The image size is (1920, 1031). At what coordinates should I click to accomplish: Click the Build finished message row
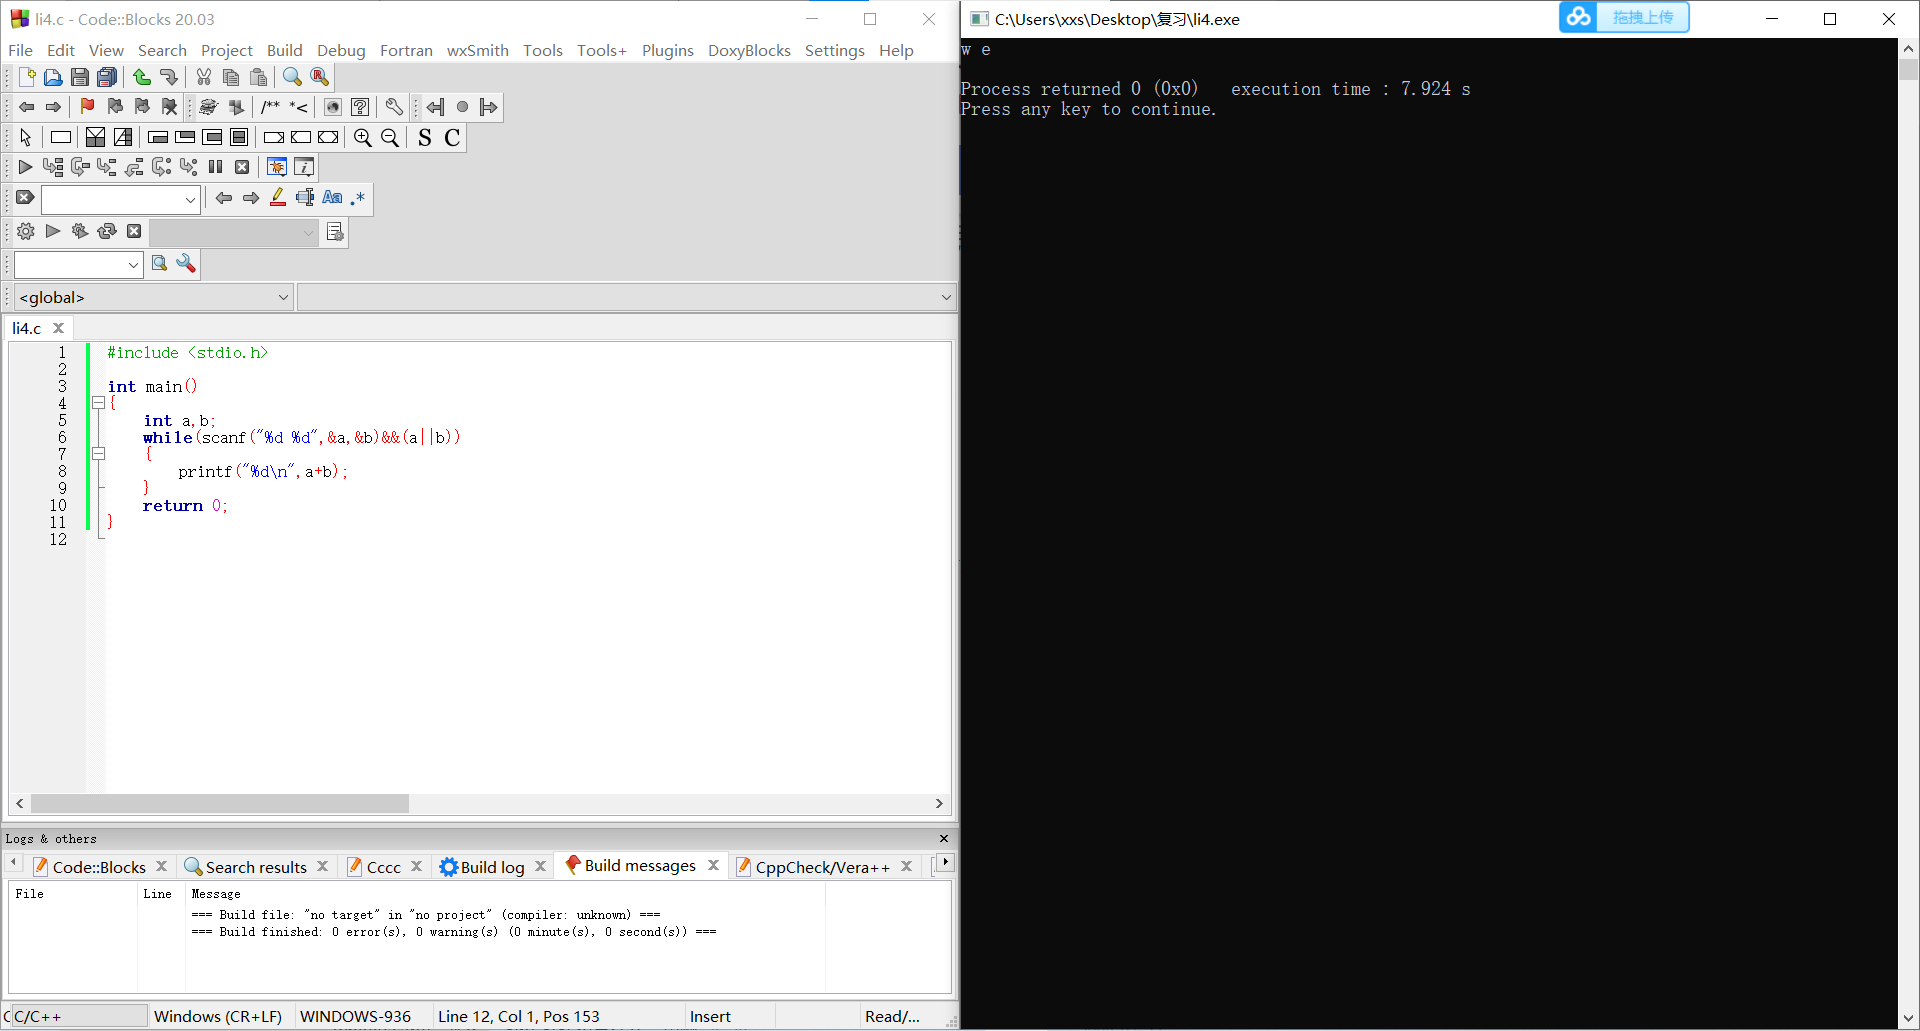[454, 932]
